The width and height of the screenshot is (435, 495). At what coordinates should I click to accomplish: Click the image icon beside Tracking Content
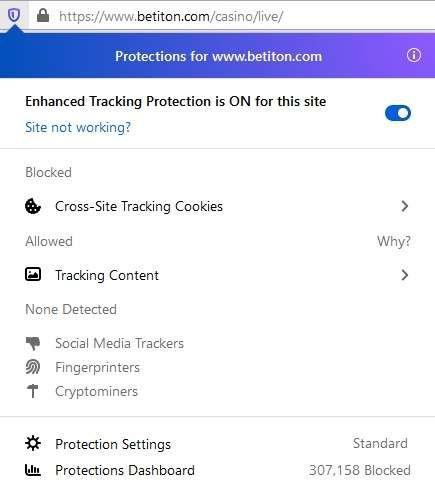(x=33, y=274)
